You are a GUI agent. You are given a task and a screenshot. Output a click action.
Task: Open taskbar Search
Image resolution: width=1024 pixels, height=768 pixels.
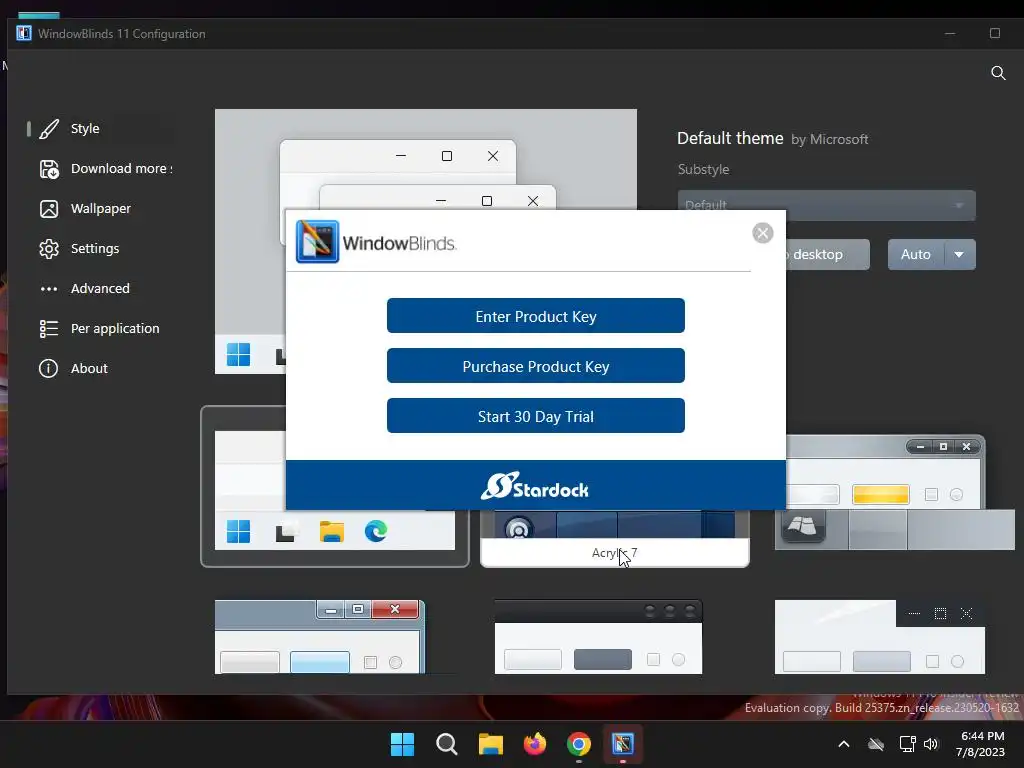click(447, 744)
